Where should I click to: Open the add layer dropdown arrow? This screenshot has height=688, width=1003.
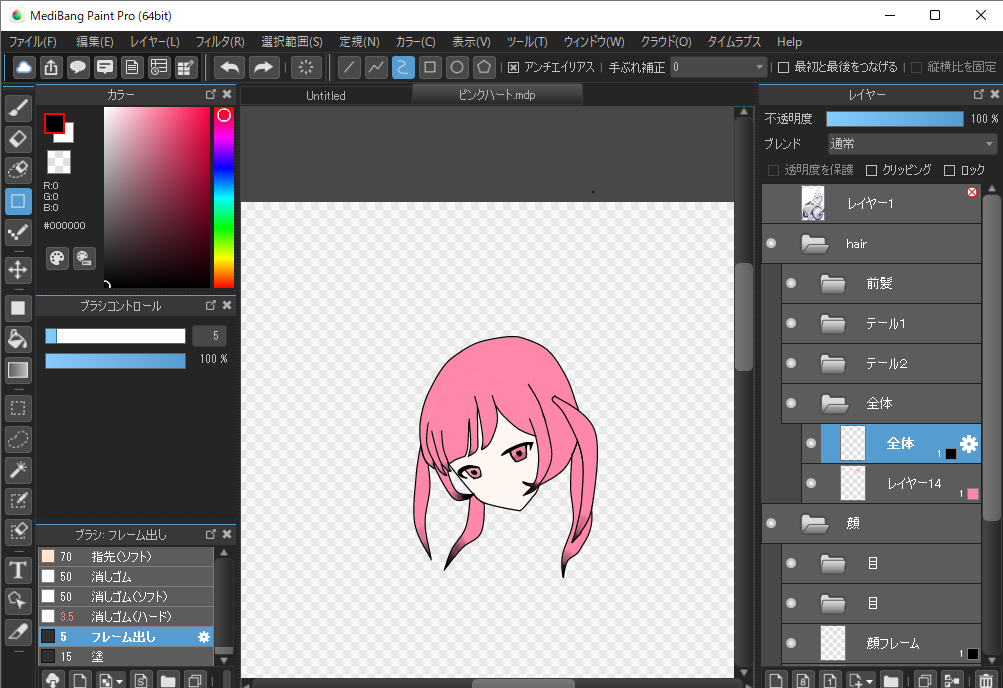point(869,682)
